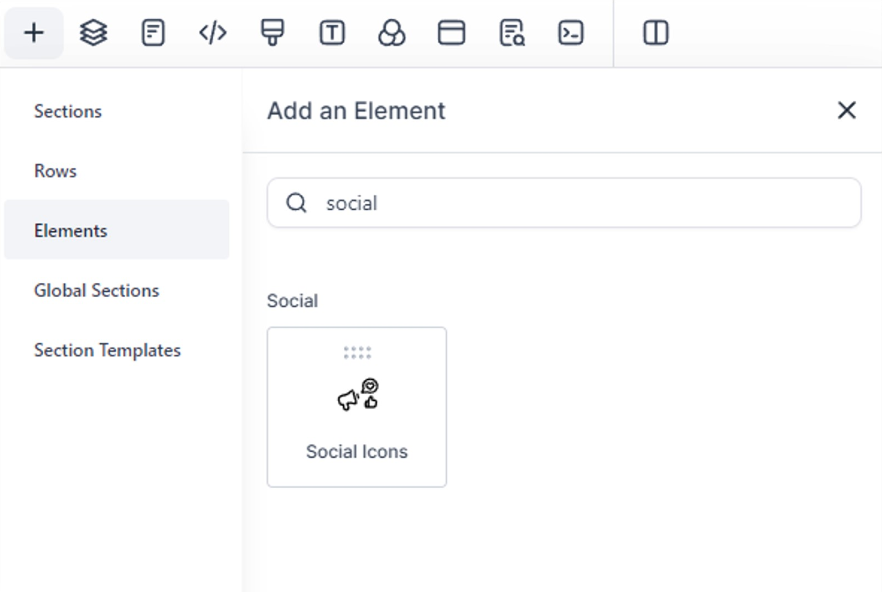Image resolution: width=882 pixels, height=592 pixels.
Task: Click the 'Add an Element' title
Action: tap(356, 111)
